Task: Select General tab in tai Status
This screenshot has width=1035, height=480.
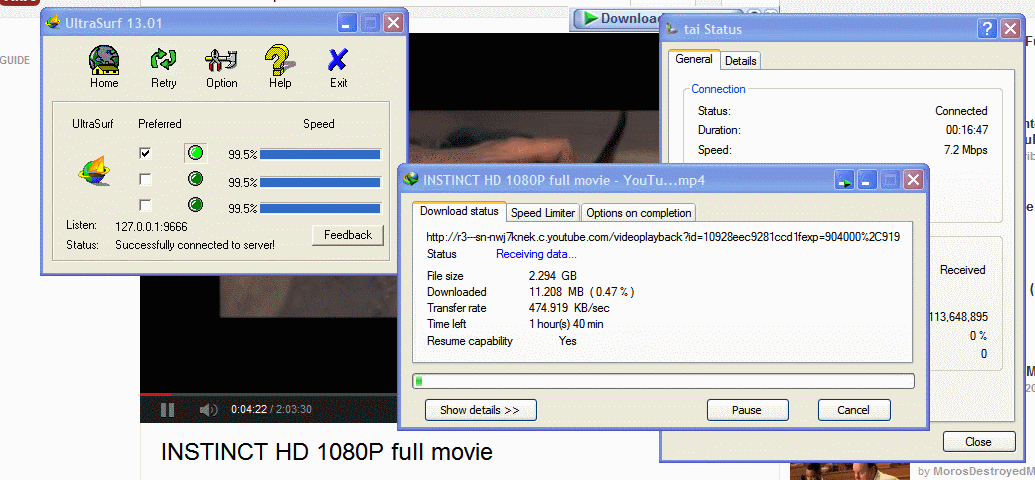Action: point(694,59)
